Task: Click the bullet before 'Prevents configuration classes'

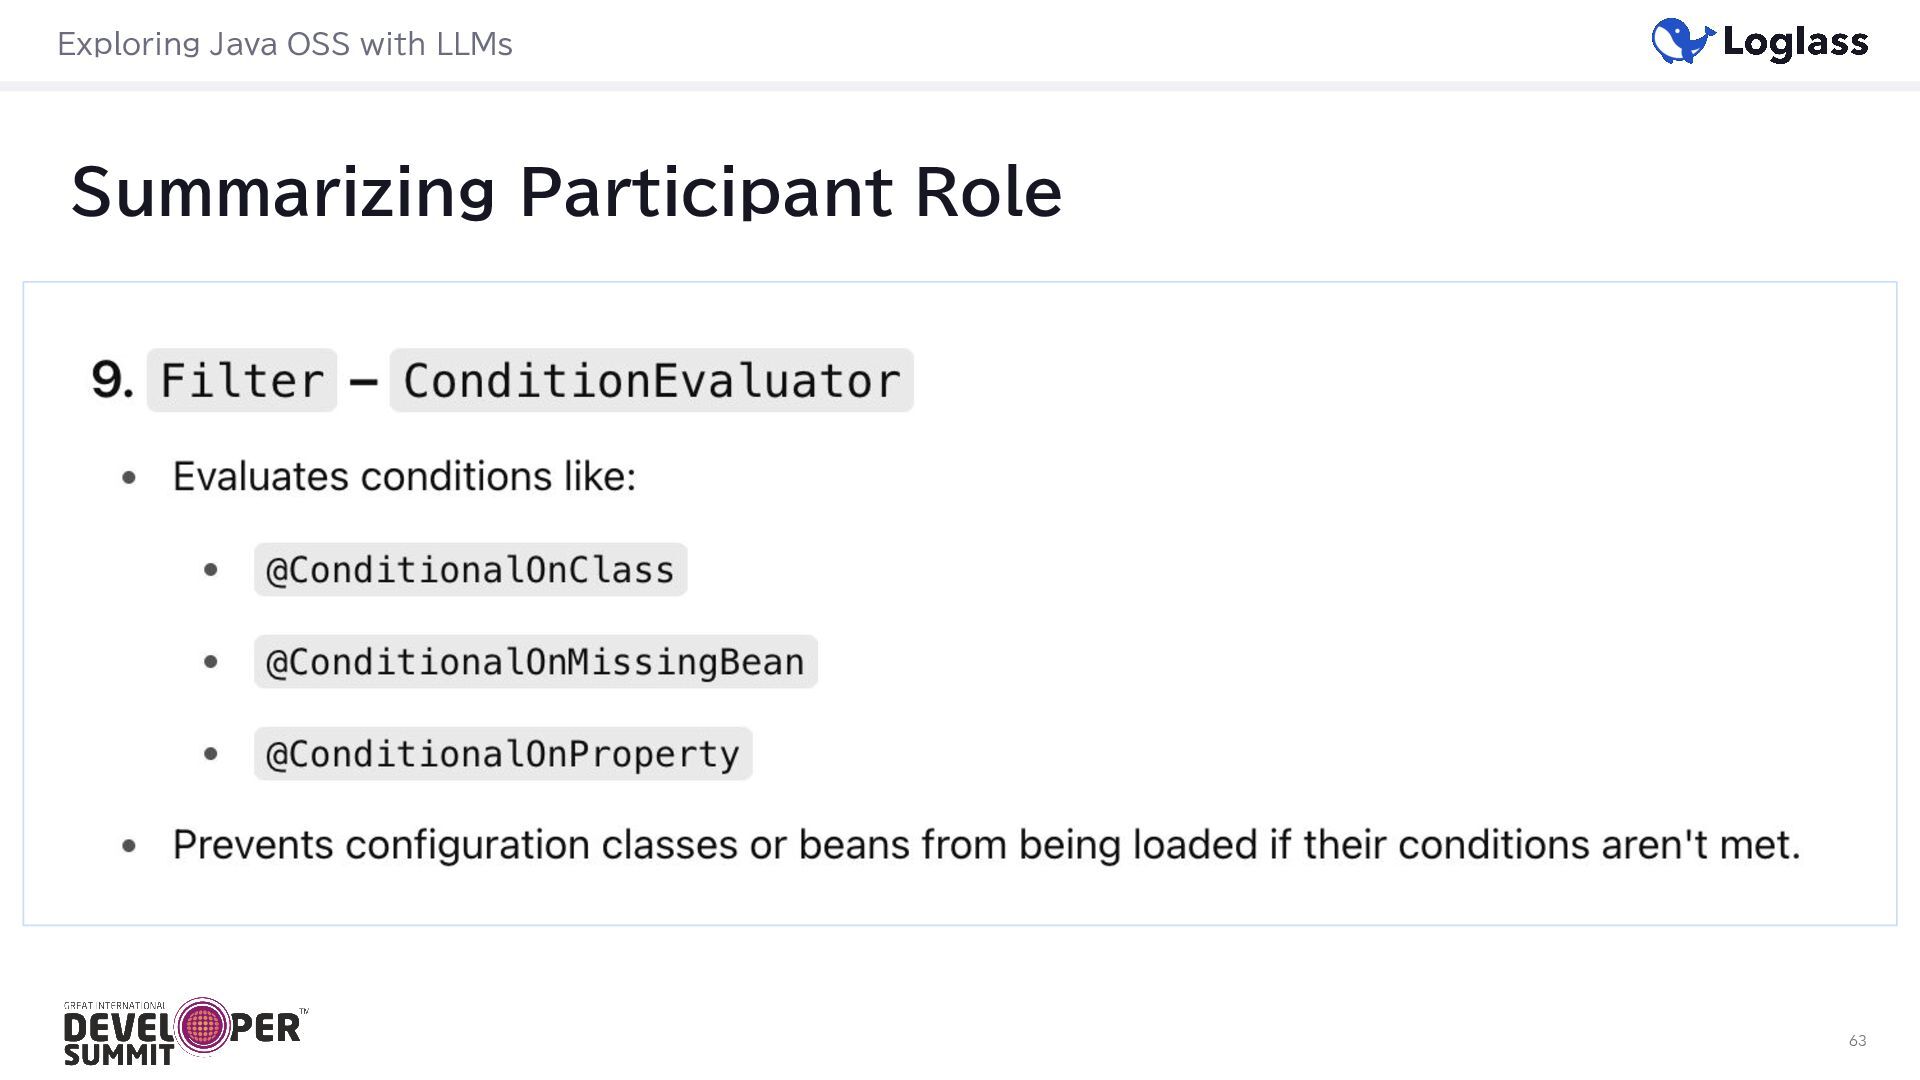Action: coord(129,846)
